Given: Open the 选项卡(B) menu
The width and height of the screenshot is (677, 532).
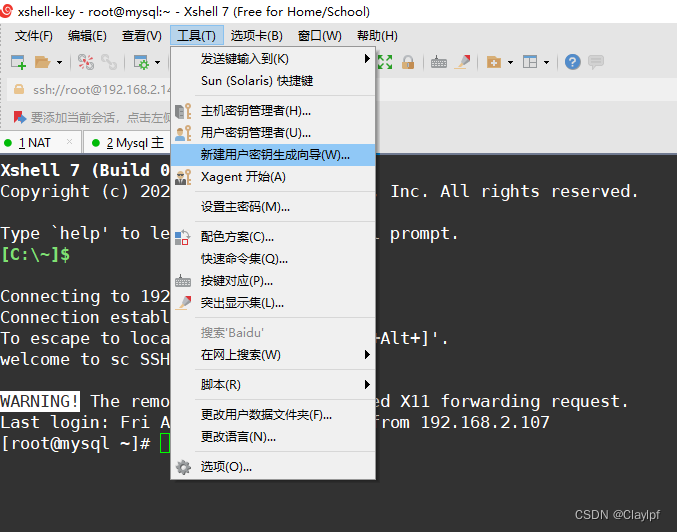Looking at the screenshot, I should pos(256,35).
